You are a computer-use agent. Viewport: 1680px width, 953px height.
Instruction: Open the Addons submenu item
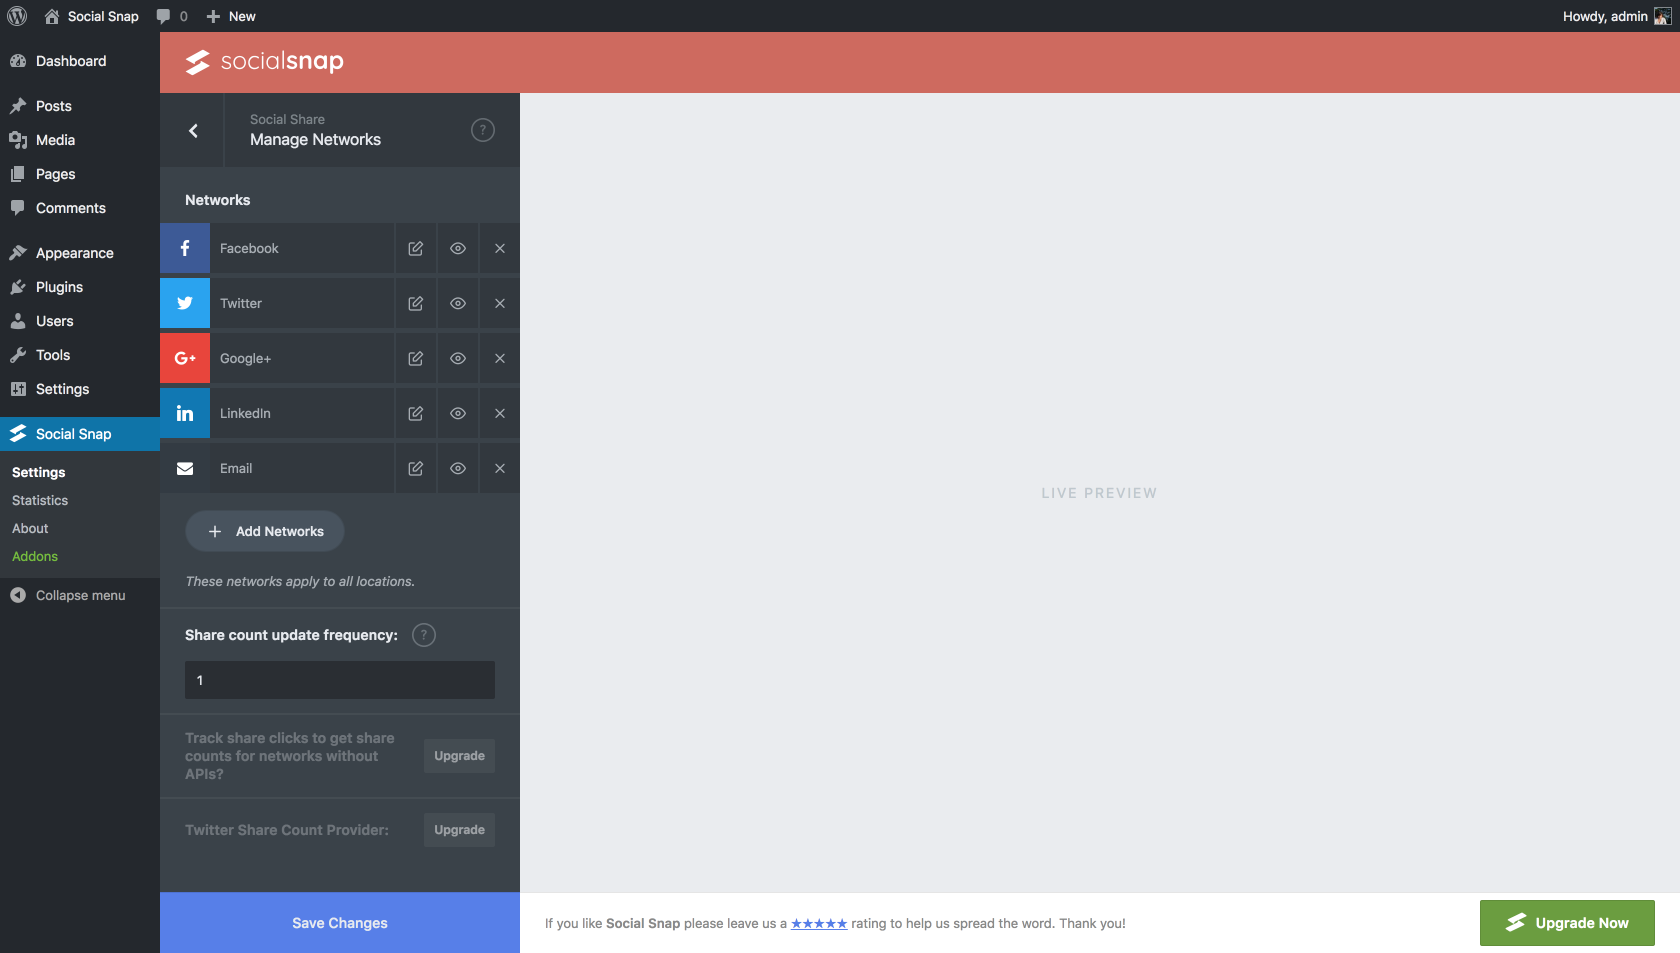coord(35,556)
